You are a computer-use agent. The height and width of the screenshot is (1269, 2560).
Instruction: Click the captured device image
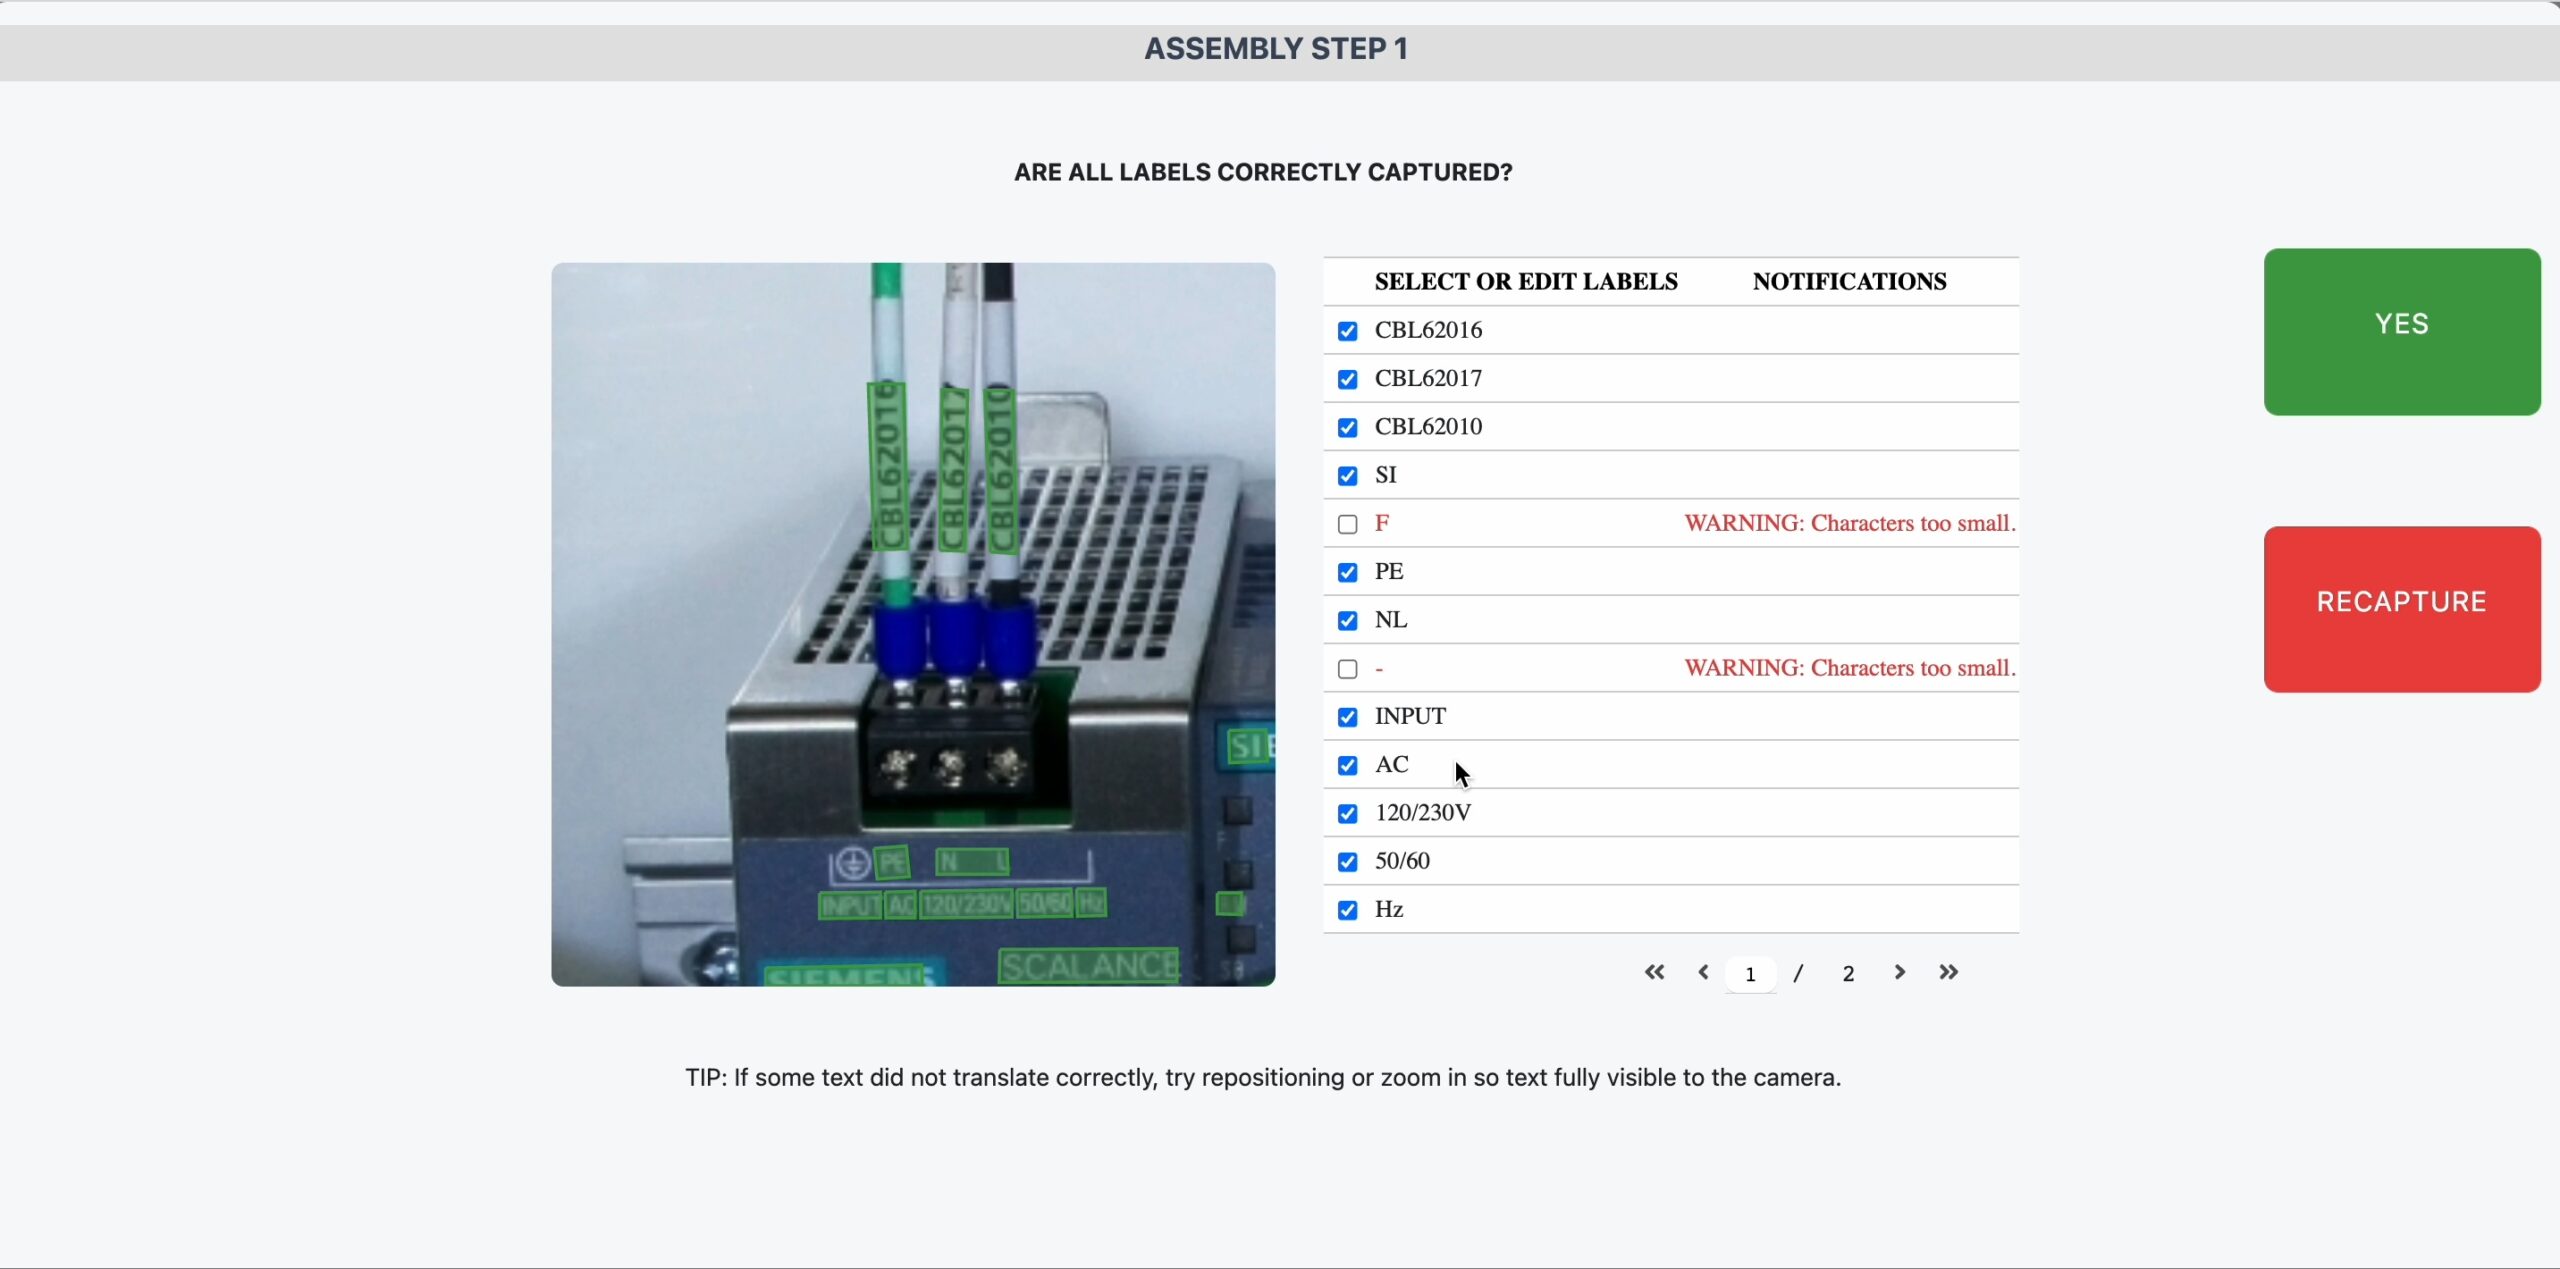pos(913,625)
